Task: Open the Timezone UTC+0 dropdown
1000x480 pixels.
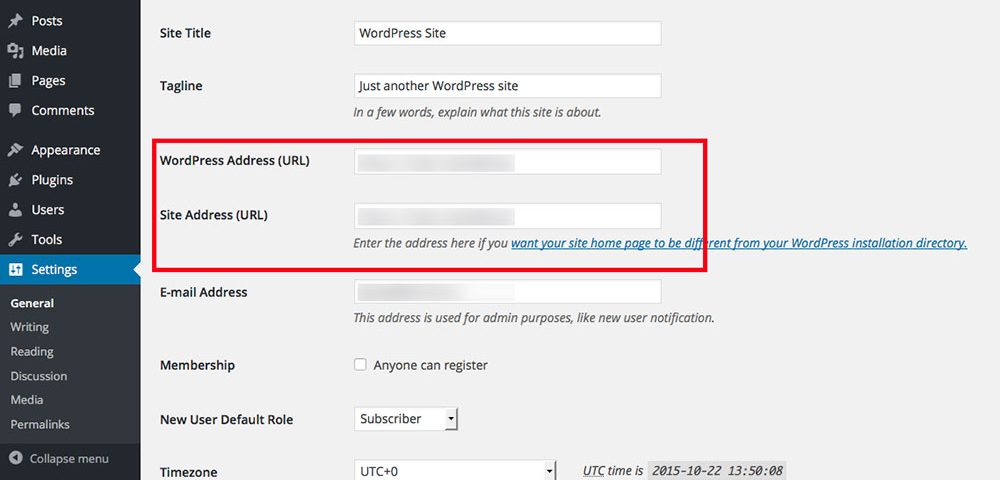Action: click(455, 472)
